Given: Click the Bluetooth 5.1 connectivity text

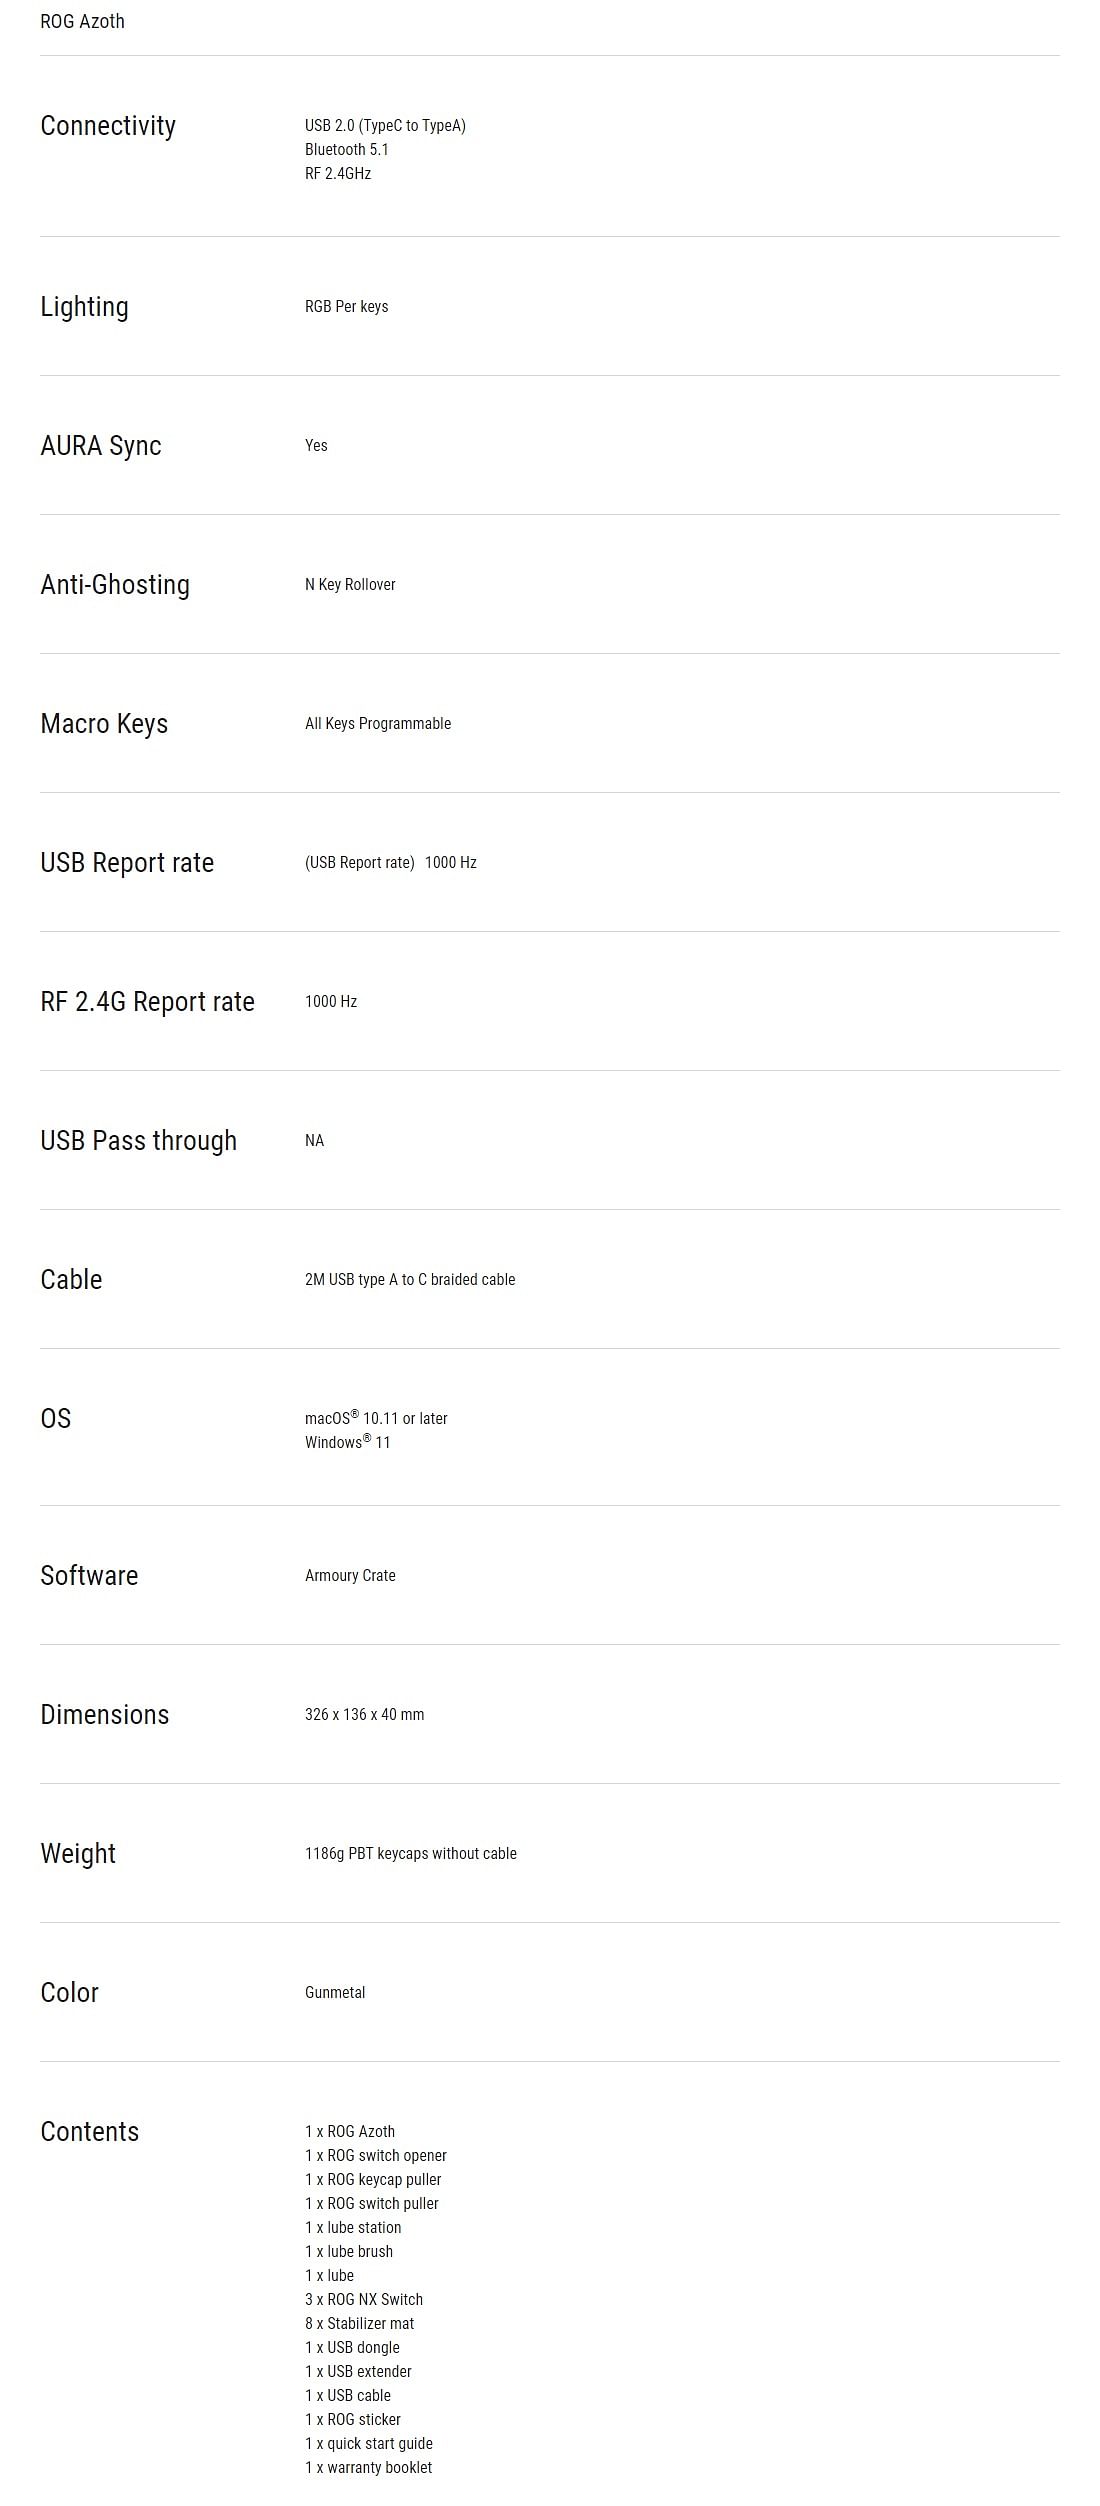Looking at the screenshot, I should (x=347, y=149).
